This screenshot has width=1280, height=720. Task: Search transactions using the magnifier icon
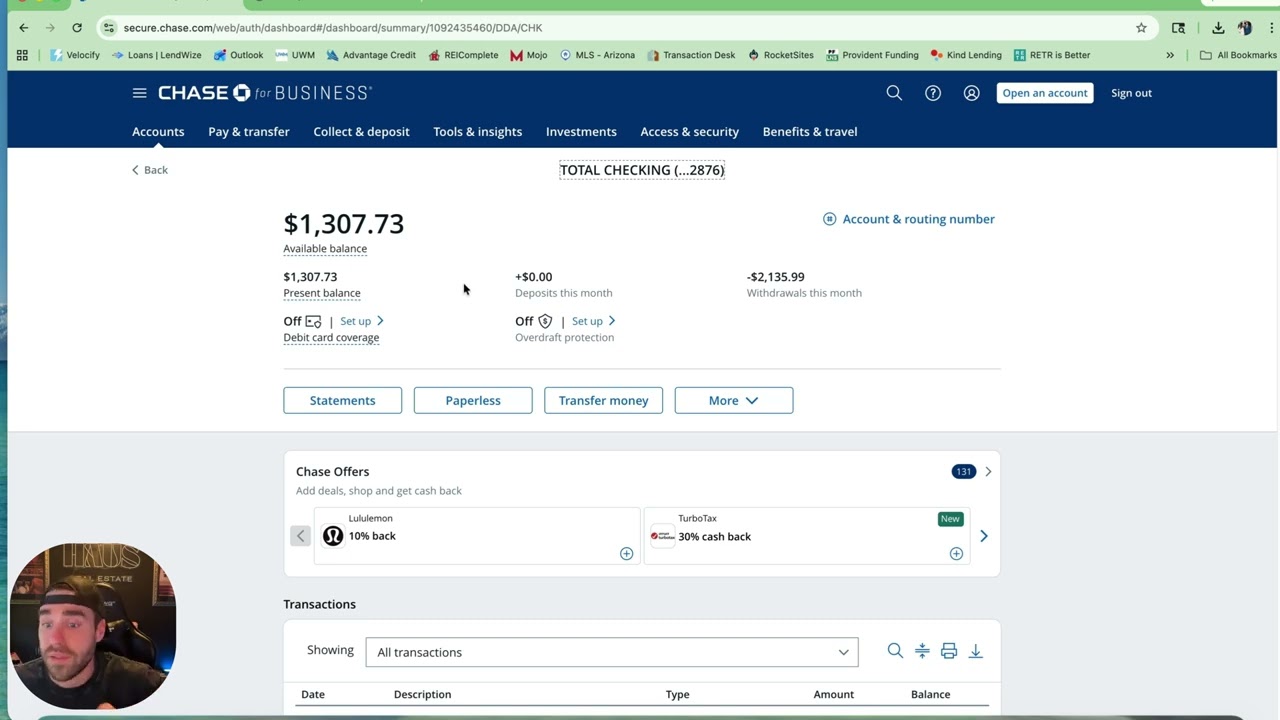click(895, 651)
